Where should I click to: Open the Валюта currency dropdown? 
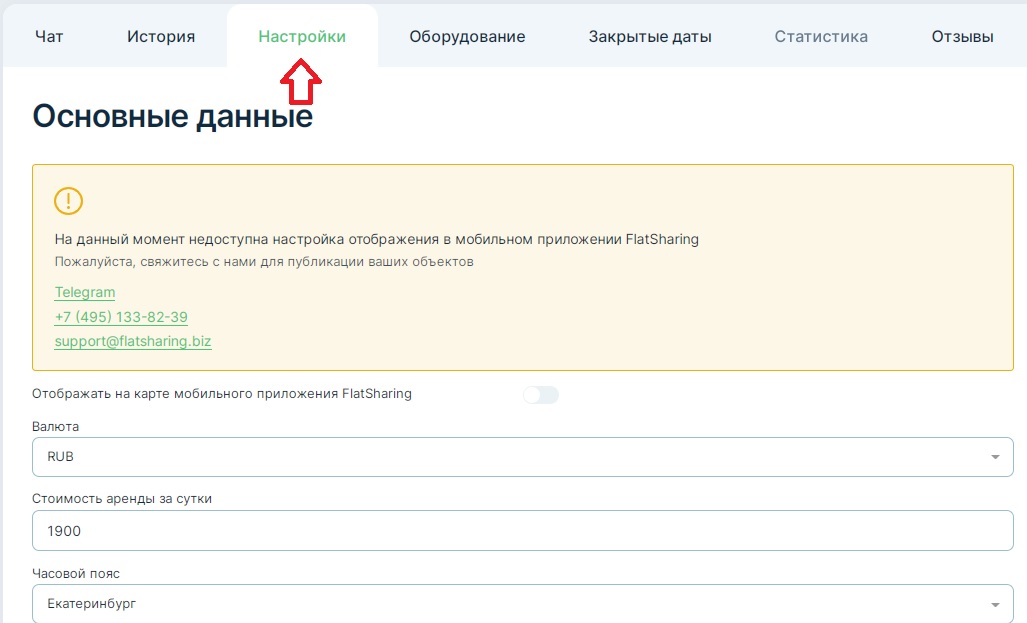tap(522, 457)
